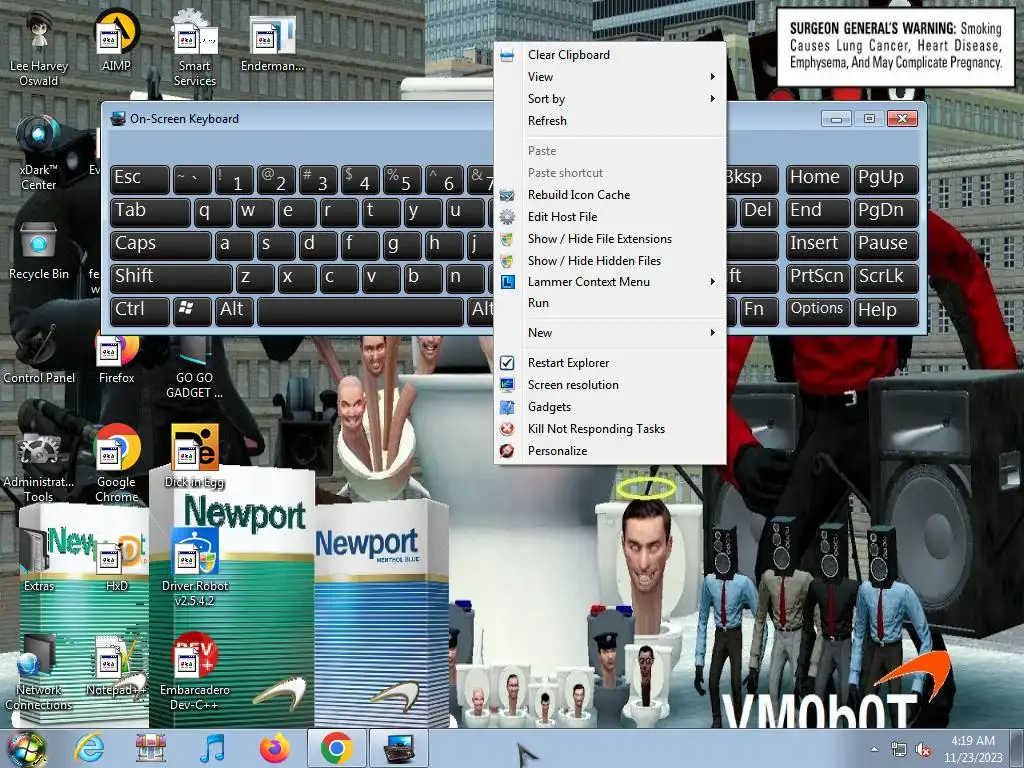Open Gadgets from the context menu
This screenshot has height=768, width=1024.
point(611,407)
